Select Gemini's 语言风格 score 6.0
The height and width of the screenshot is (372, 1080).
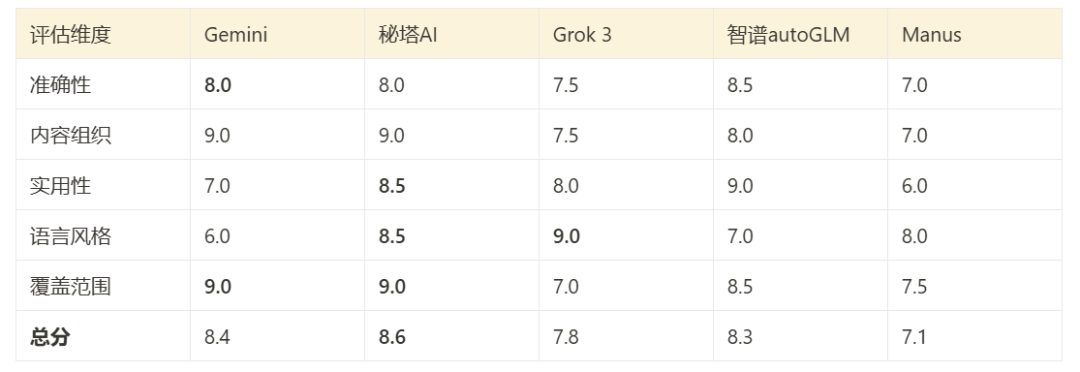click(x=217, y=236)
